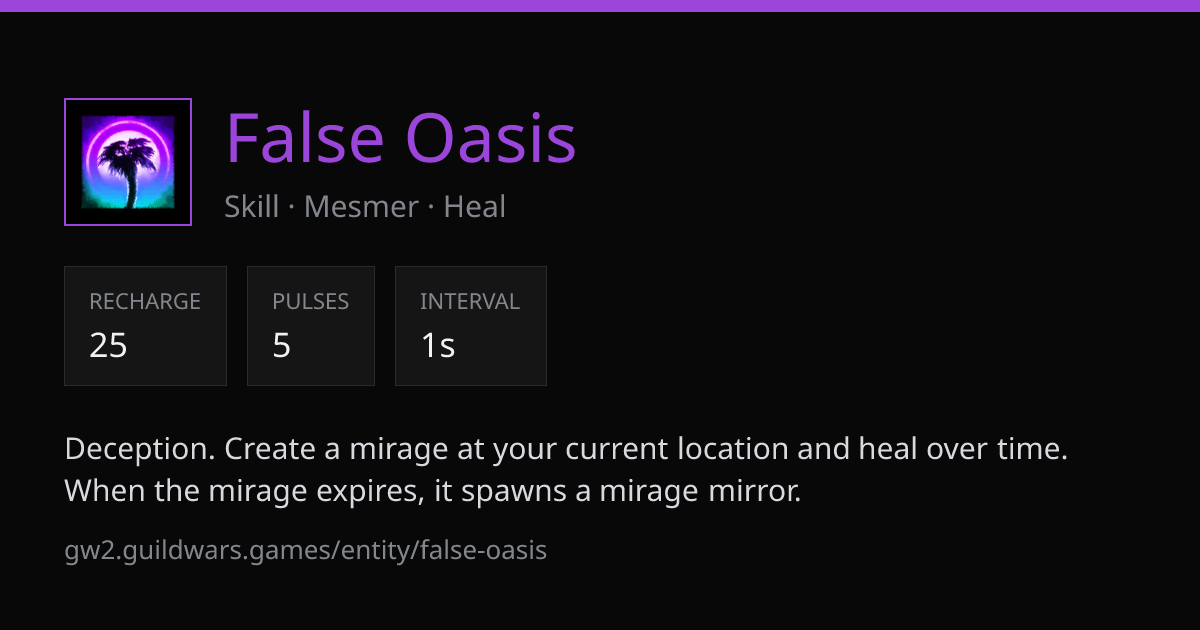Click the RECHARGE label text
The height and width of the screenshot is (630, 1200).
pyautogui.click(x=145, y=301)
